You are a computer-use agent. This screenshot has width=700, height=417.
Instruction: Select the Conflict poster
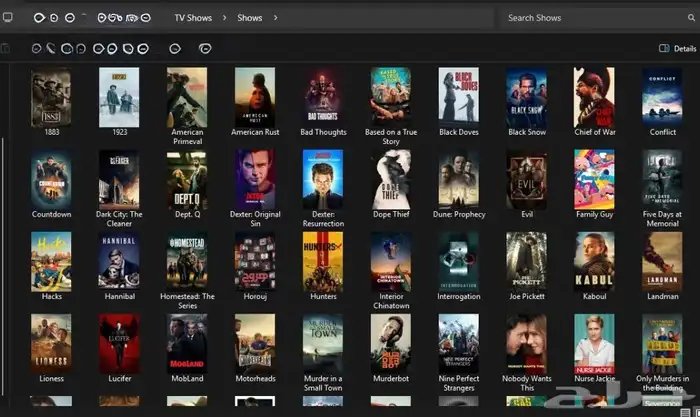point(662,97)
